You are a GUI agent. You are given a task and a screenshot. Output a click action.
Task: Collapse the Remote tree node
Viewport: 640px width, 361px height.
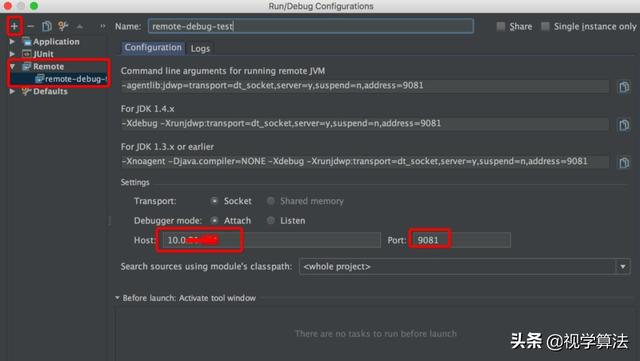12,67
